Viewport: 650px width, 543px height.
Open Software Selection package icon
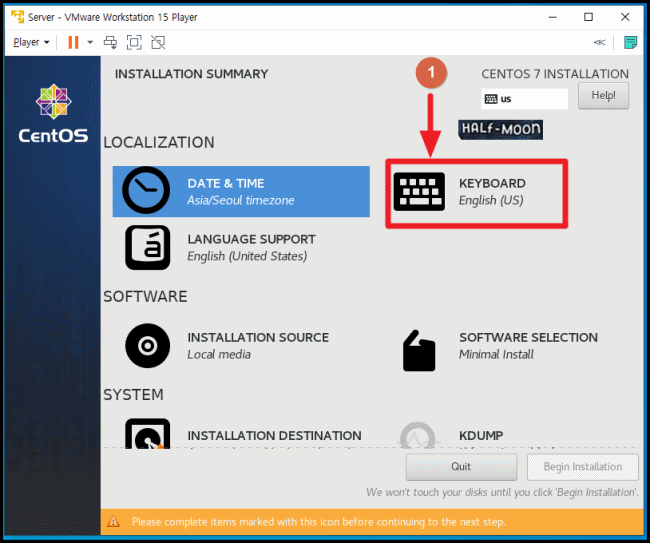(x=419, y=351)
